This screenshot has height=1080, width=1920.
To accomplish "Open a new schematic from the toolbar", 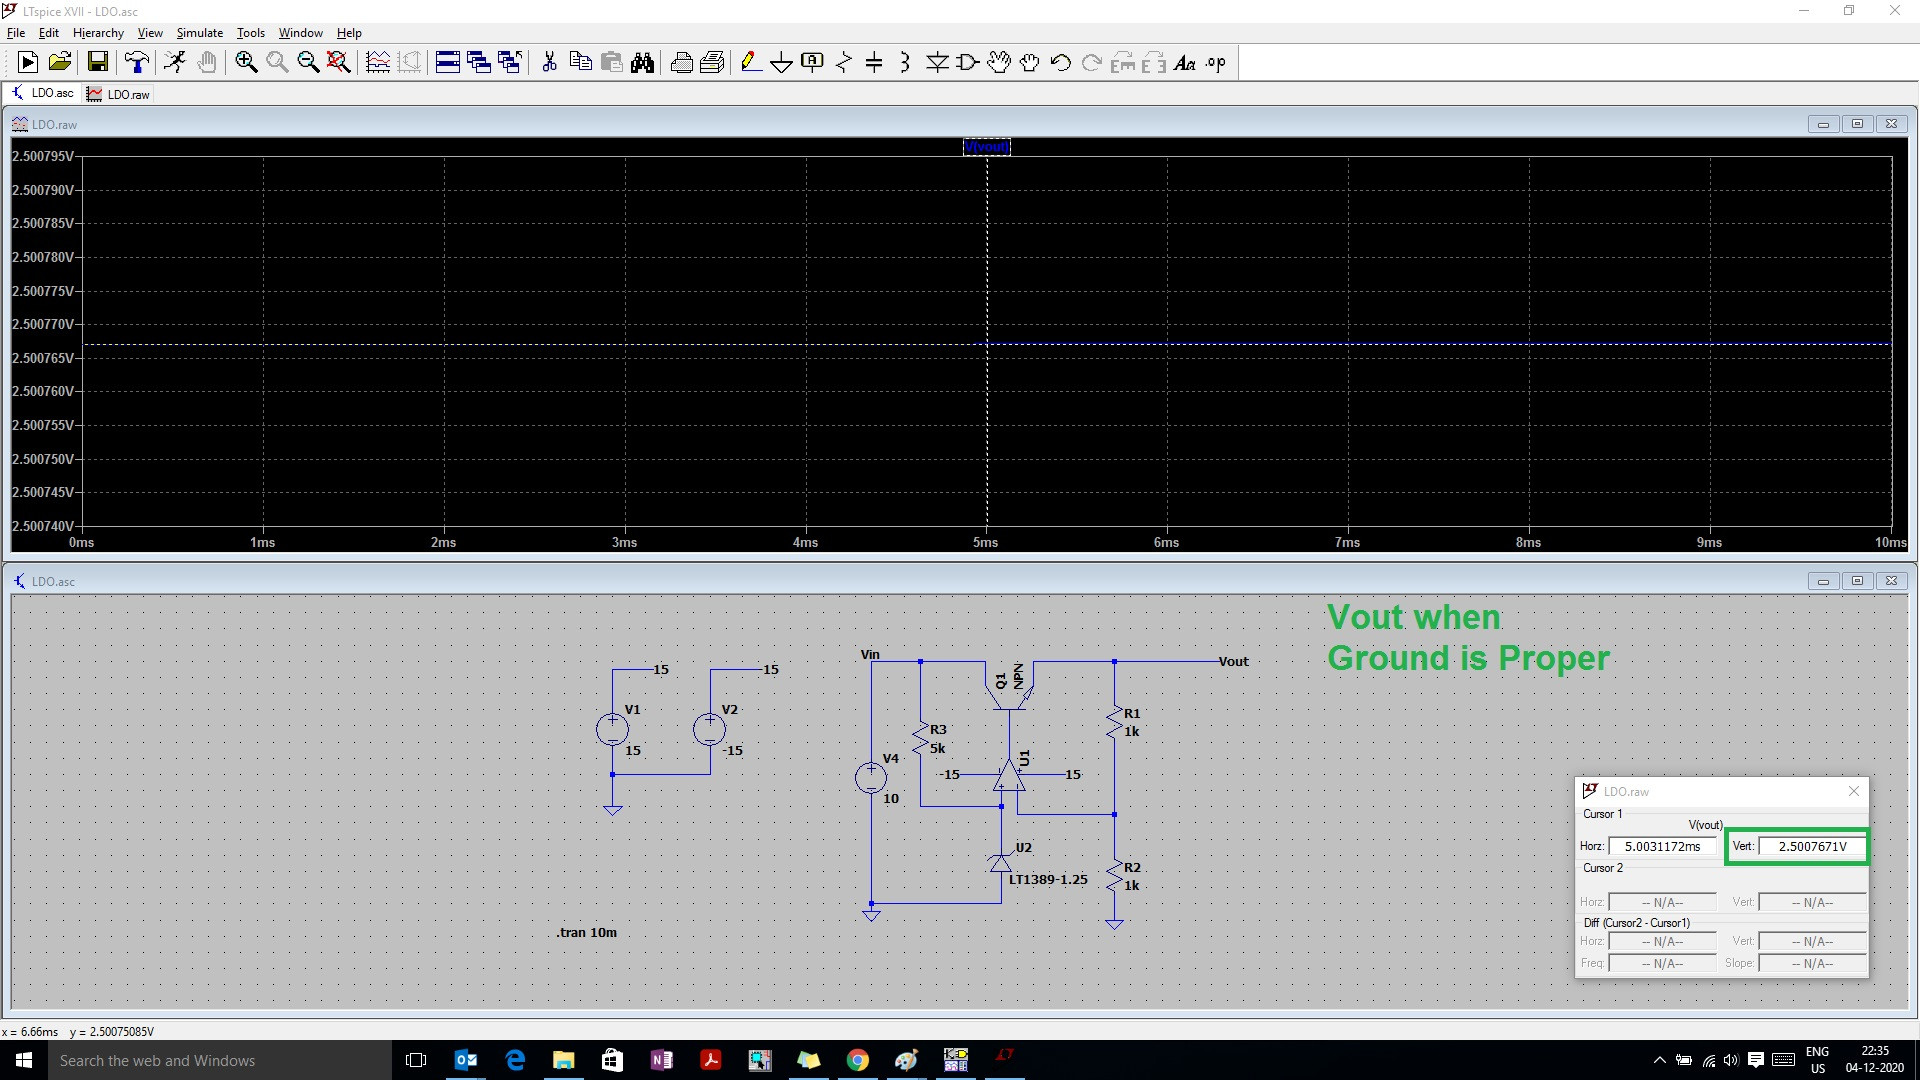I will coord(28,63).
